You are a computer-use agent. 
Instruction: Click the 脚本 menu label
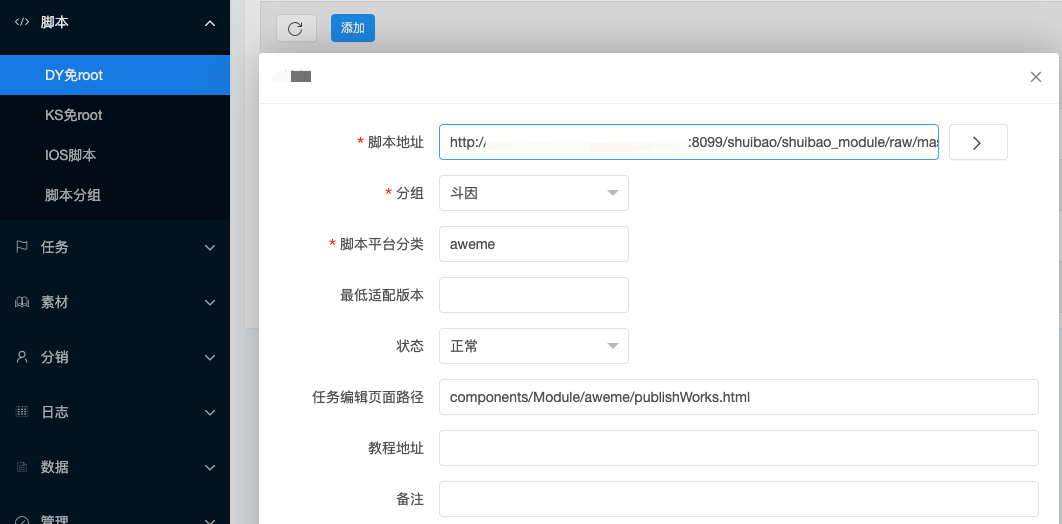coord(55,22)
